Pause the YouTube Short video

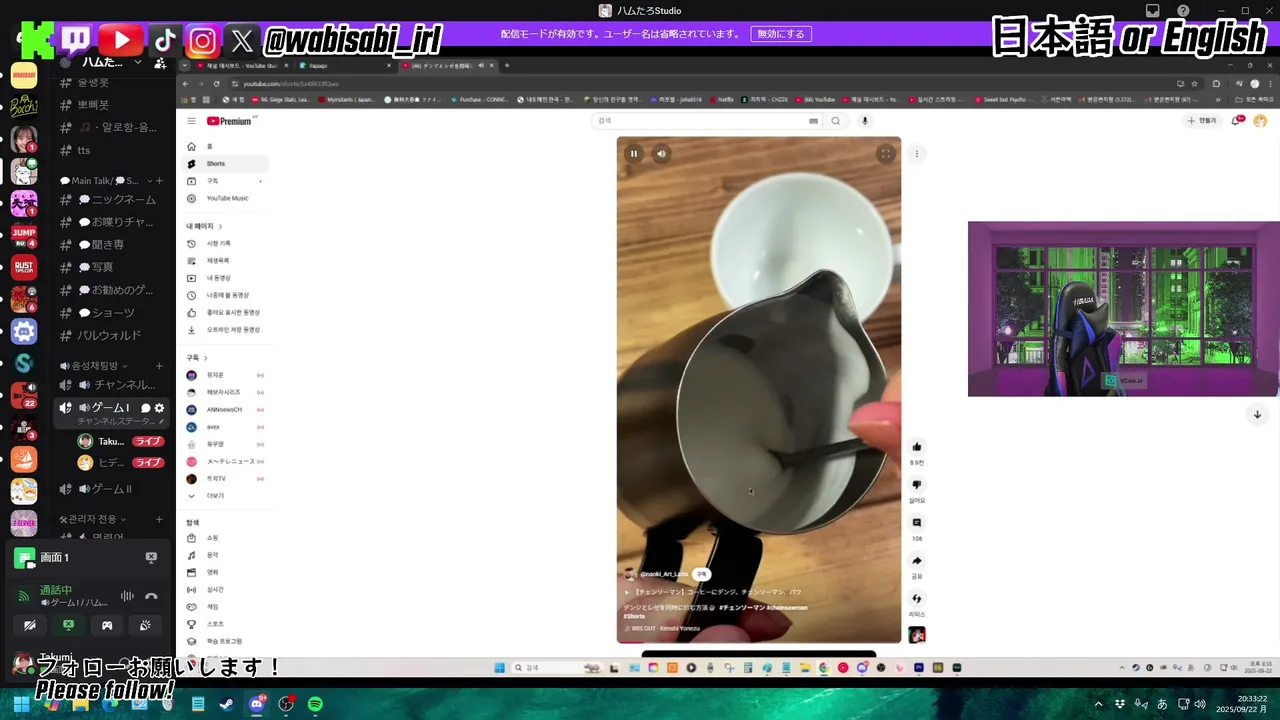(634, 154)
